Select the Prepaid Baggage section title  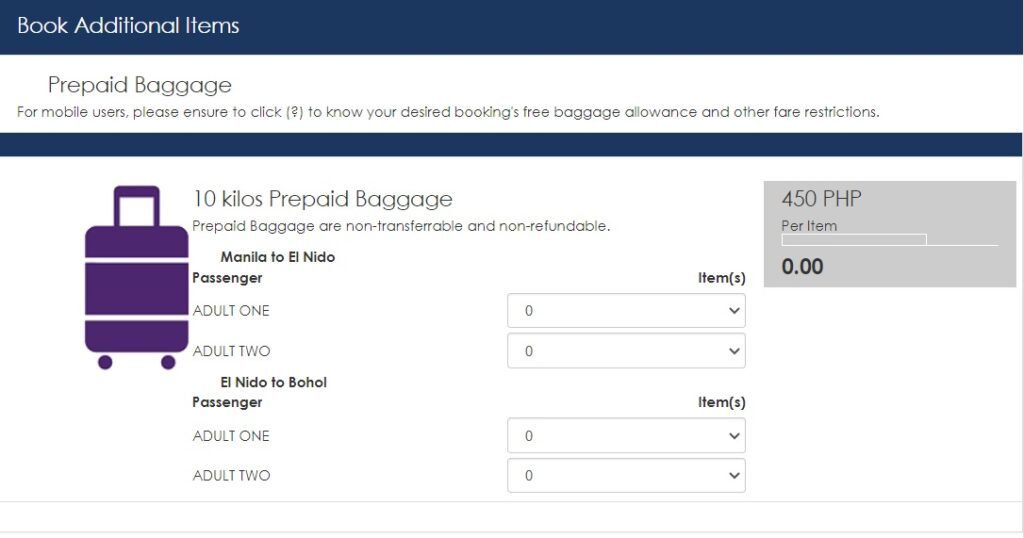coord(139,85)
